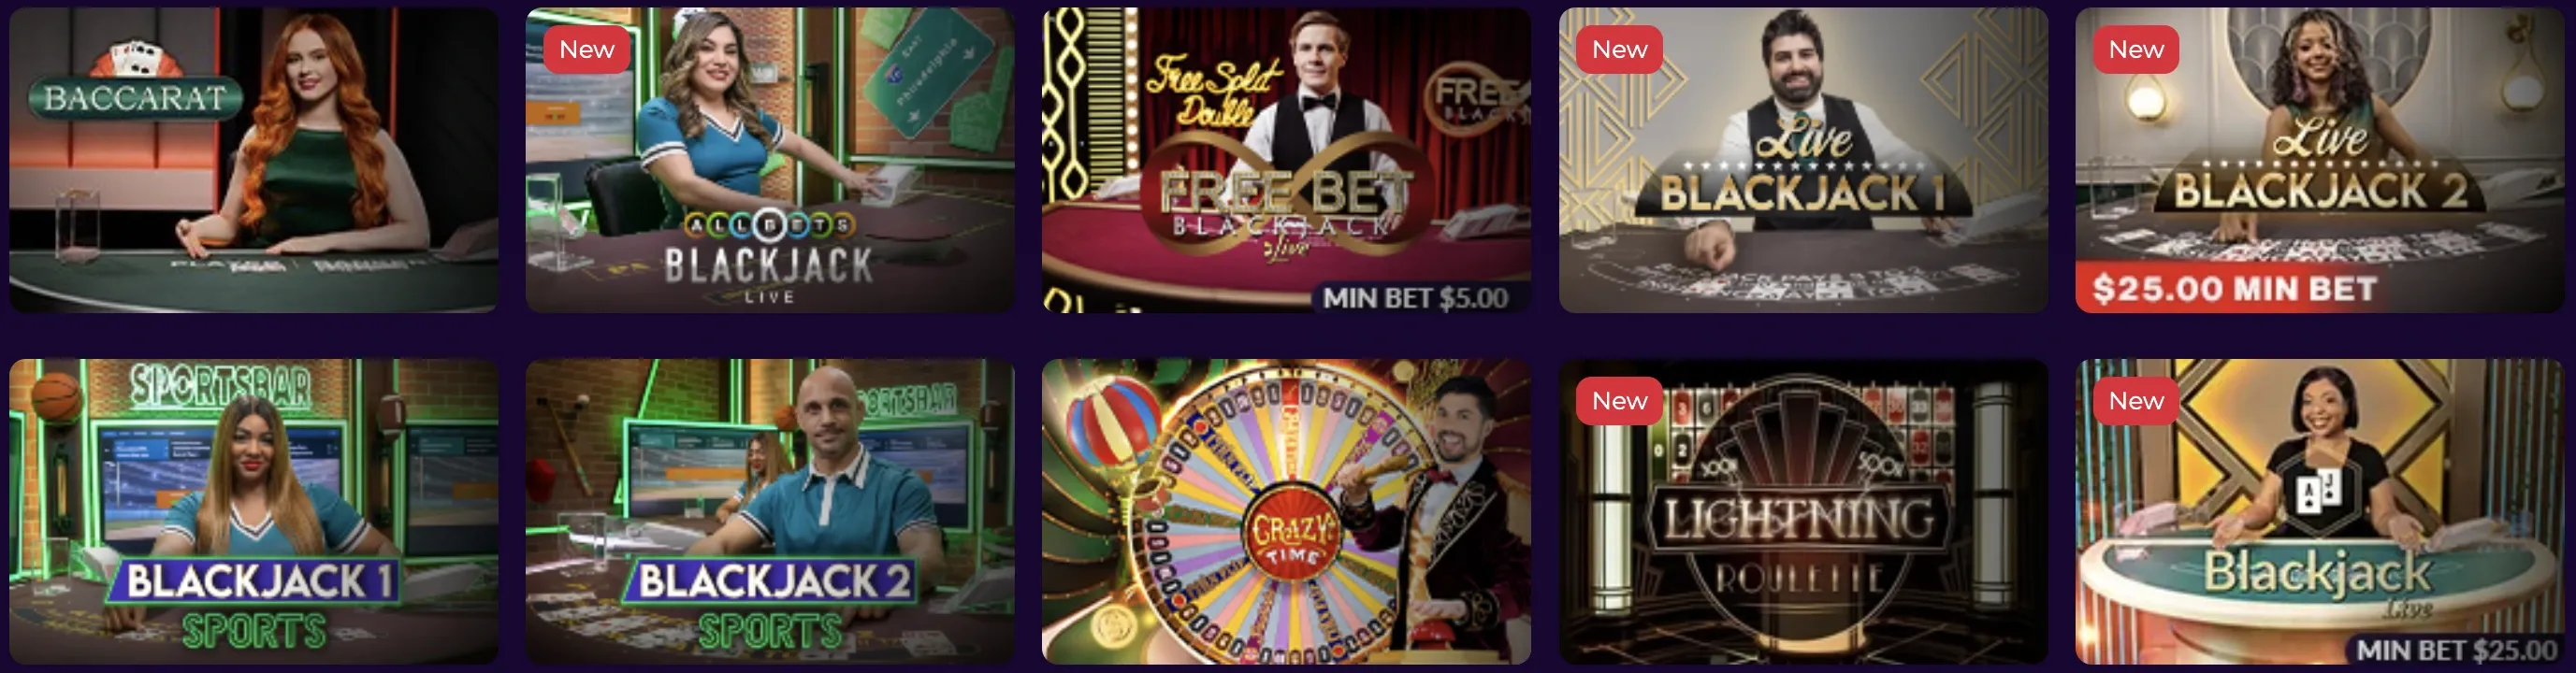Click New badge on All Bets Blackjack

click(x=587, y=49)
